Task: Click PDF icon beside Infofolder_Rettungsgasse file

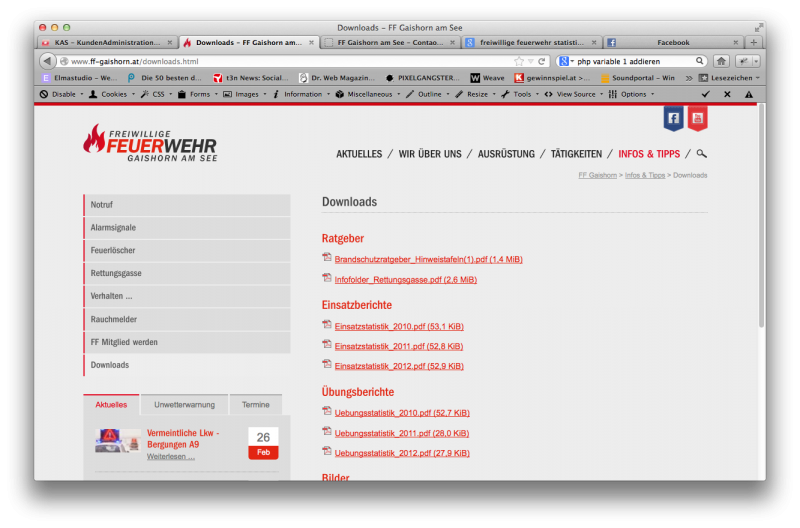Action: pyautogui.click(x=327, y=278)
